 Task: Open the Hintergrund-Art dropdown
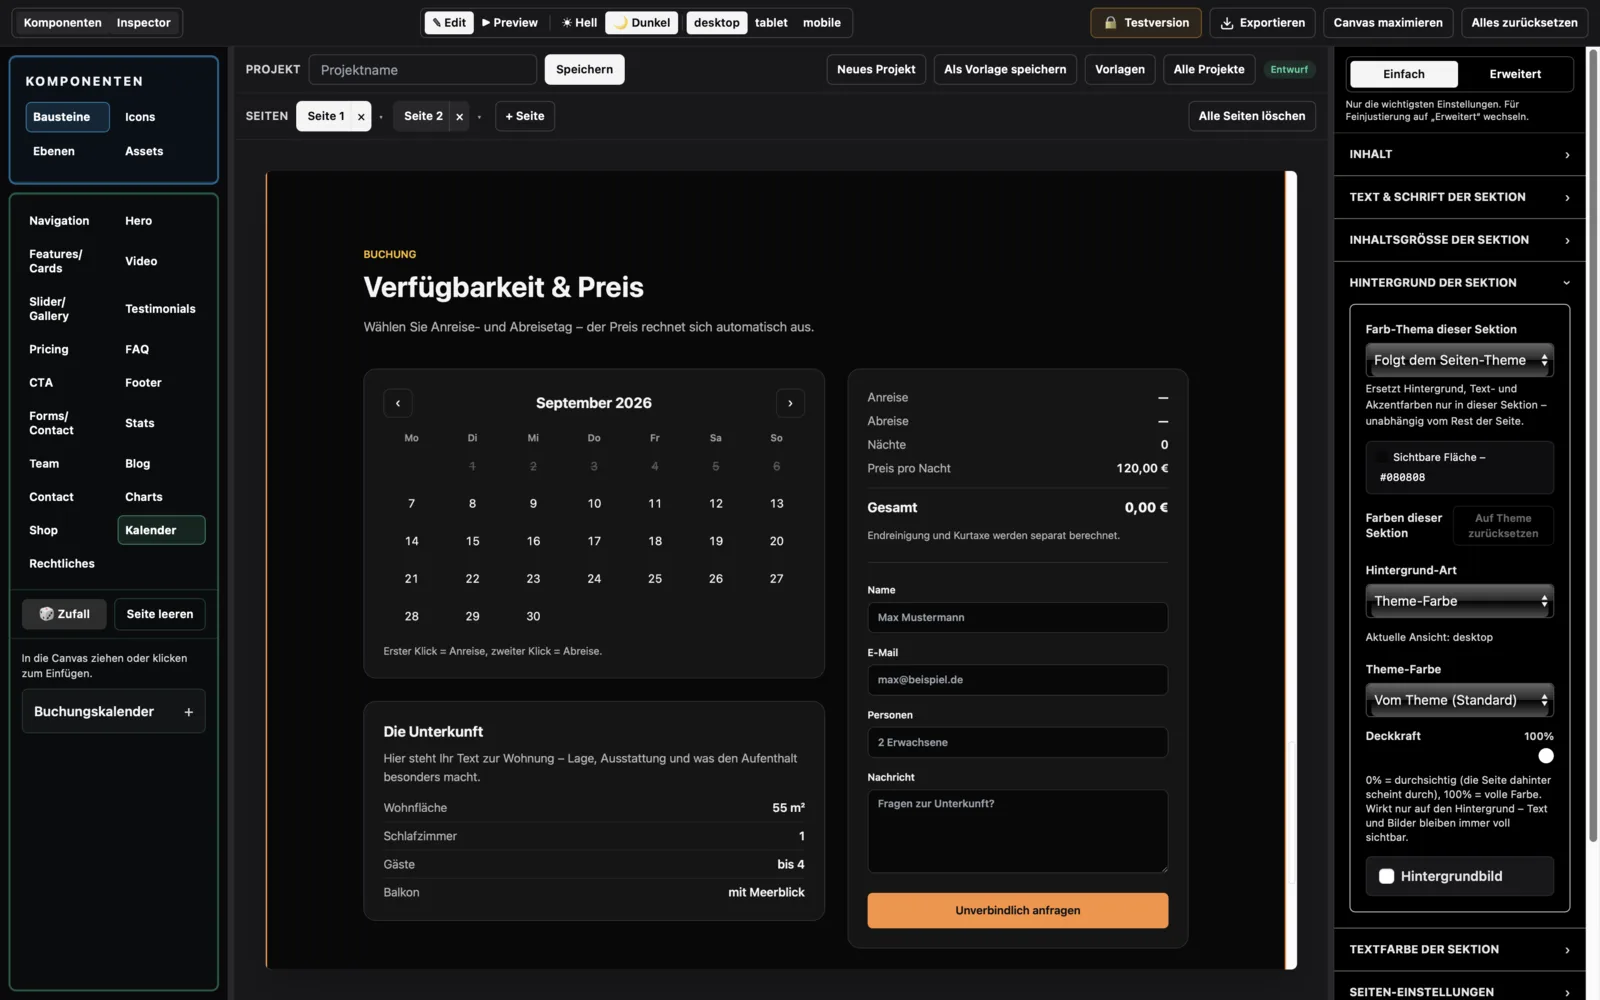(x=1459, y=601)
